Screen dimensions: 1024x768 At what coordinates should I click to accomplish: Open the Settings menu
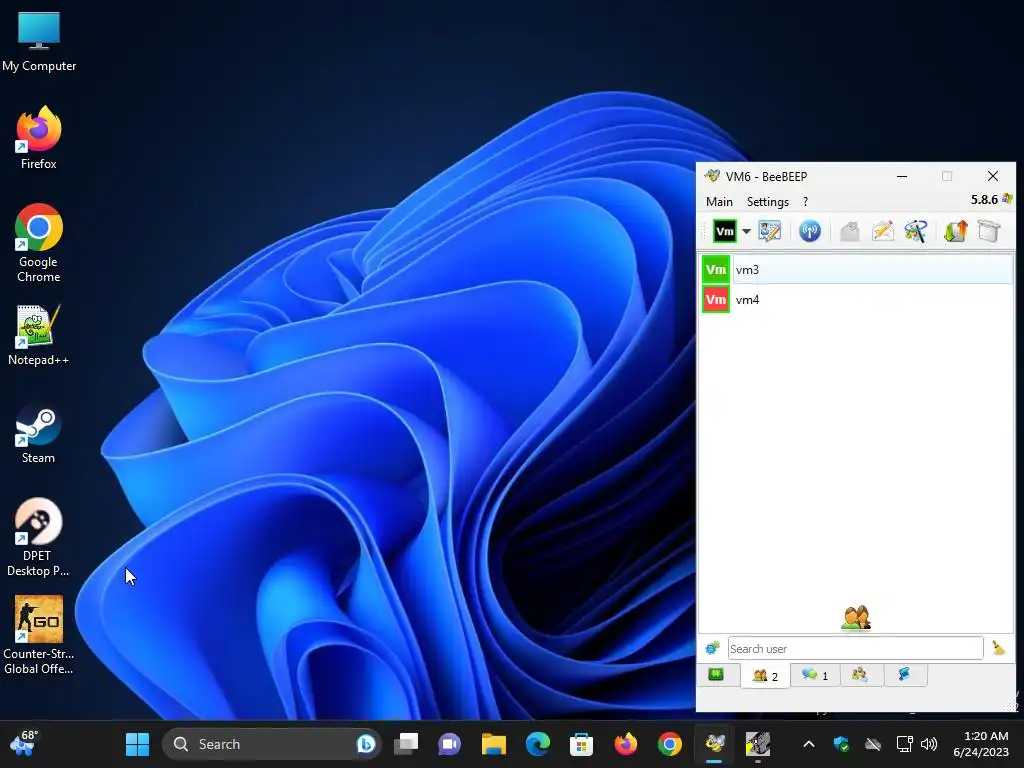point(767,202)
